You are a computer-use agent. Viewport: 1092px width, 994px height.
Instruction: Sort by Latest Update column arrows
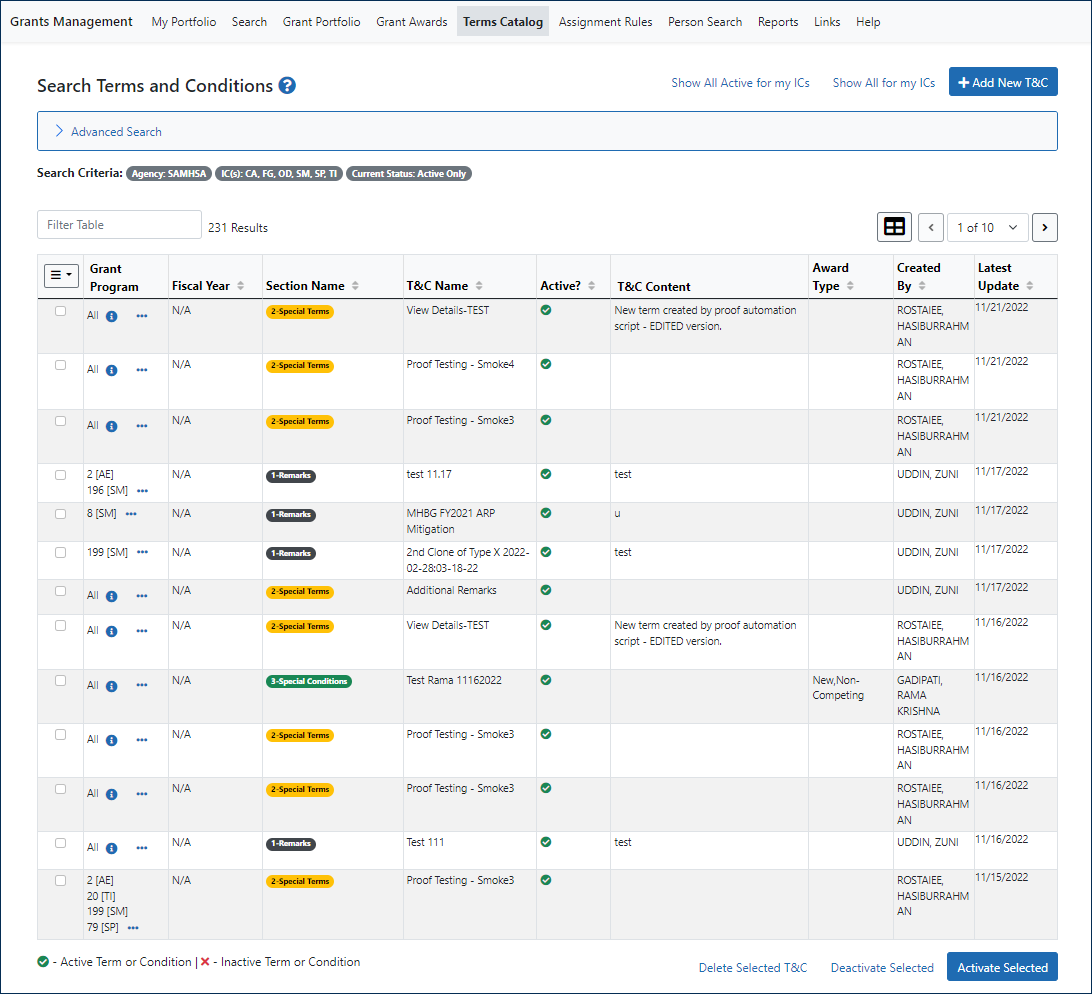(1030, 286)
